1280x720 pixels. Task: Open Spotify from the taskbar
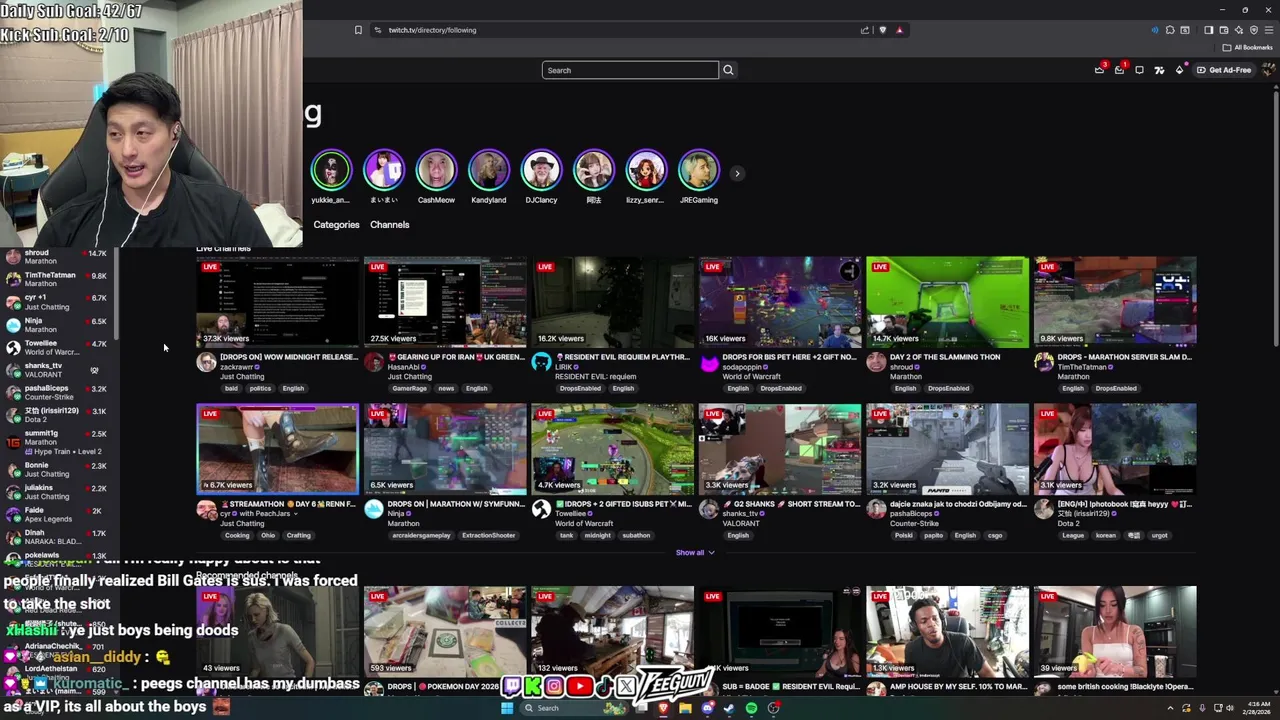(751, 708)
